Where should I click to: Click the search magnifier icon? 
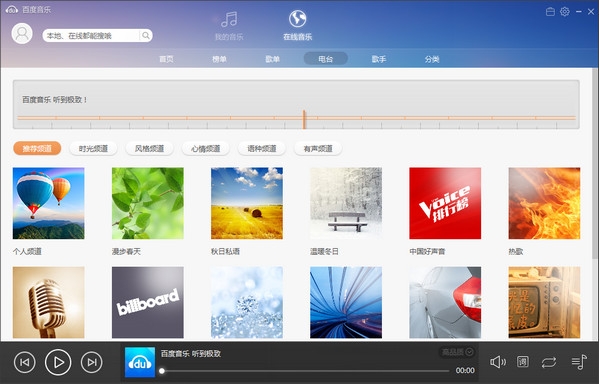coord(146,36)
